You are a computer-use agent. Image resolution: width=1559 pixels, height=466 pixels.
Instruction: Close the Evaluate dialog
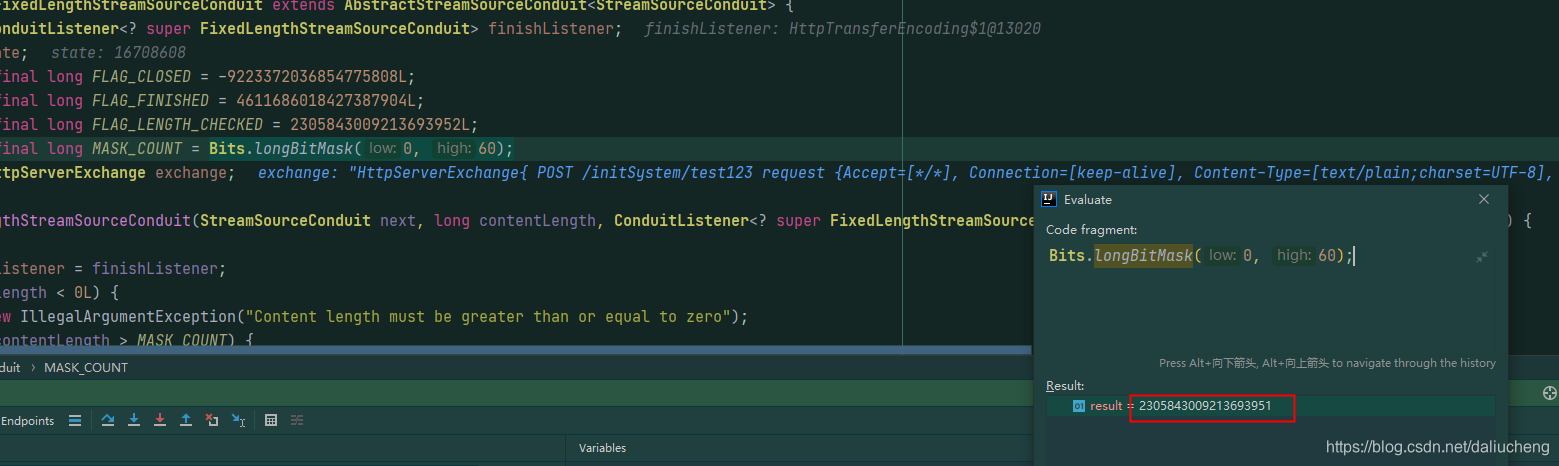(x=1484, y=199)
